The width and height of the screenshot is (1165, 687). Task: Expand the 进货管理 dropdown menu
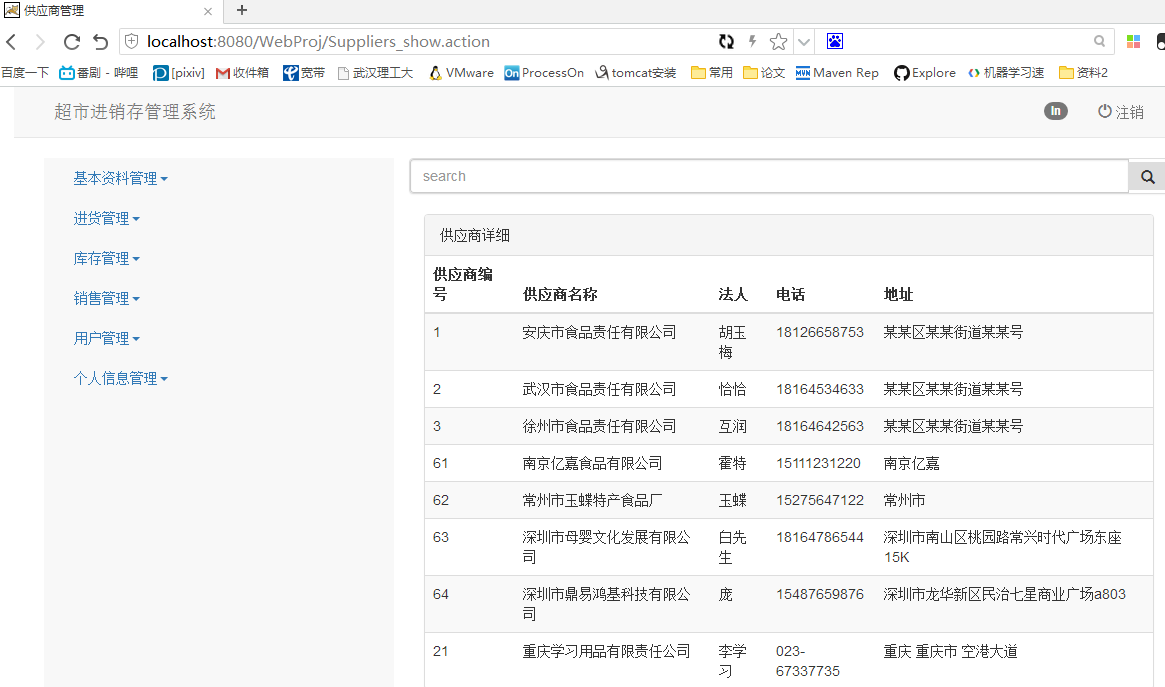(106, 218)
